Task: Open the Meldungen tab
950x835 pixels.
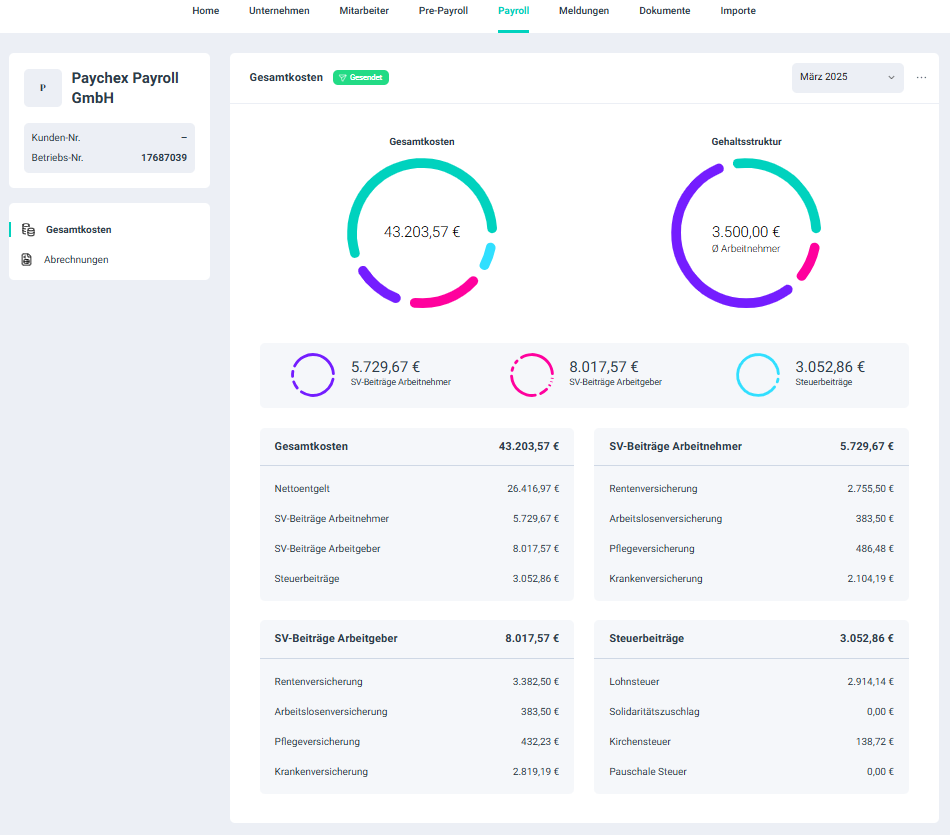Action: 584,11
